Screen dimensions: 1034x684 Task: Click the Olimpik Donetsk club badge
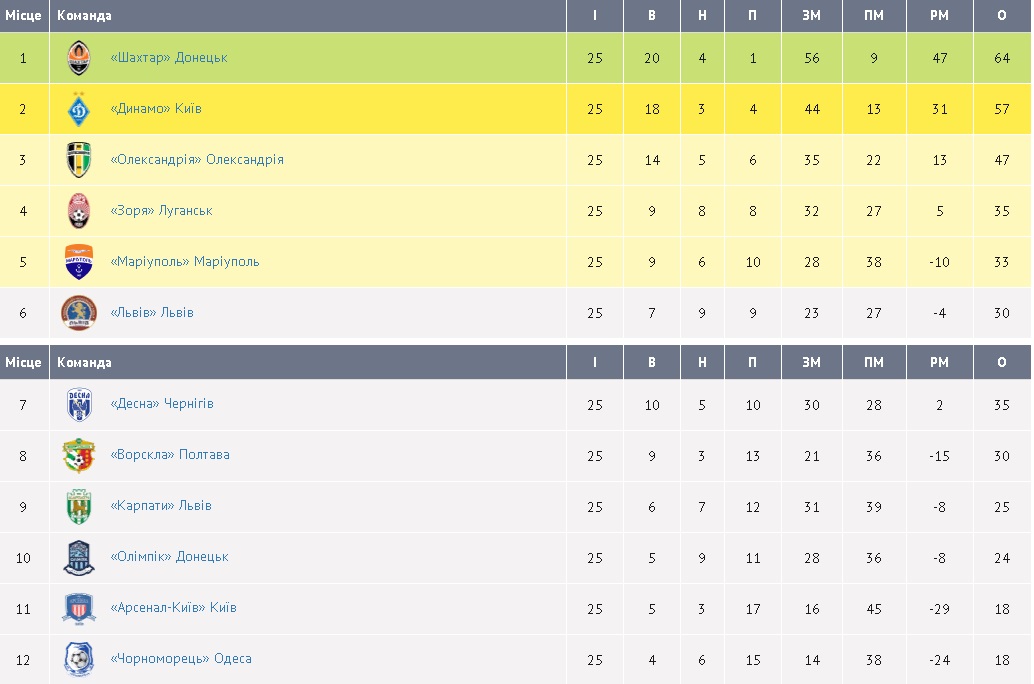tap(79, 557)
